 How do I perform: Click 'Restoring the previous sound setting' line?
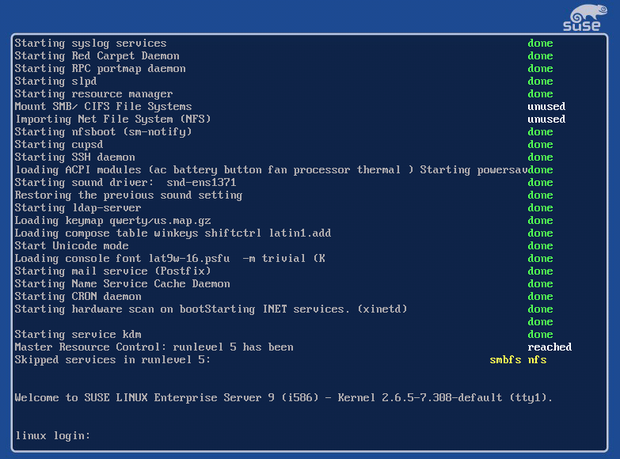click(x=129, y=195)
